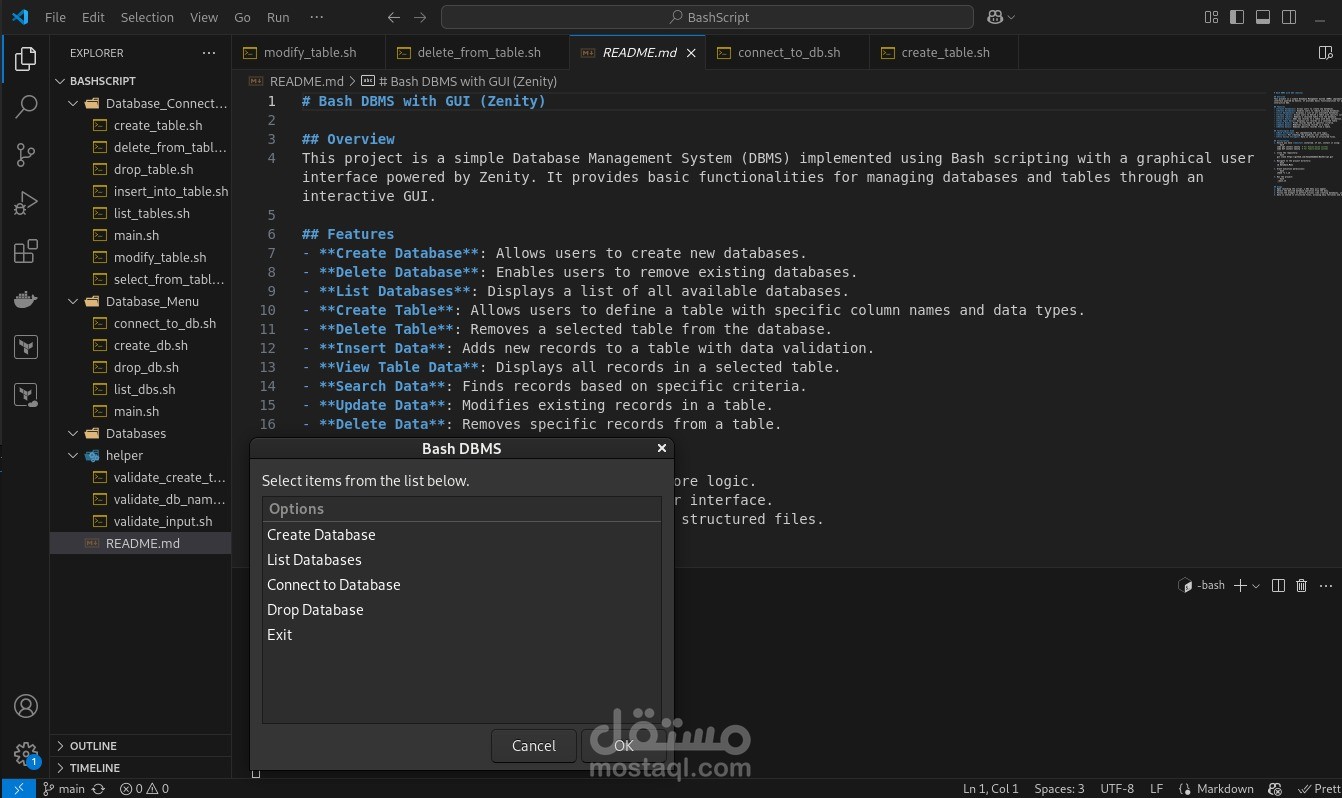The width and height of the screenshot is (1342, 798).
Task: Select Create Database in the options list
Action: point(462,535)
